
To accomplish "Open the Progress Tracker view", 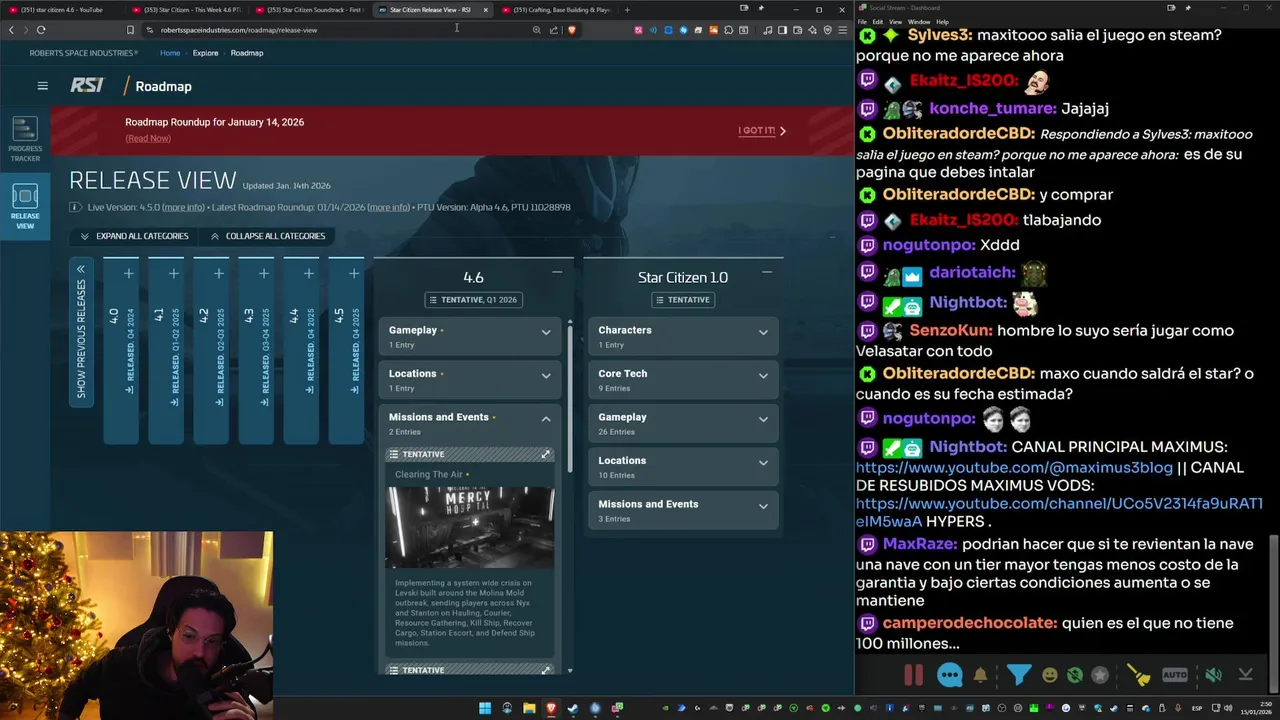I will point(25,139).
